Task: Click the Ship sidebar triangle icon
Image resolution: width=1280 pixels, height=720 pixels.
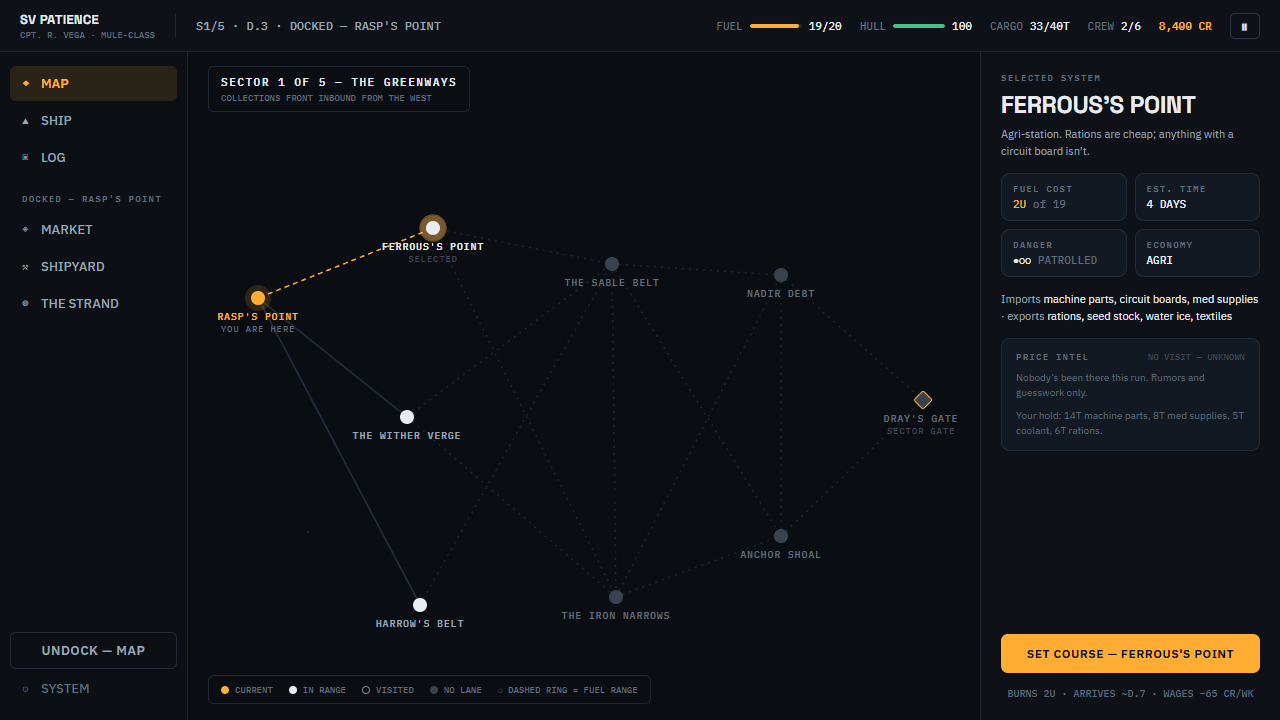Action: pyautogui.click(x=26, y=120)
